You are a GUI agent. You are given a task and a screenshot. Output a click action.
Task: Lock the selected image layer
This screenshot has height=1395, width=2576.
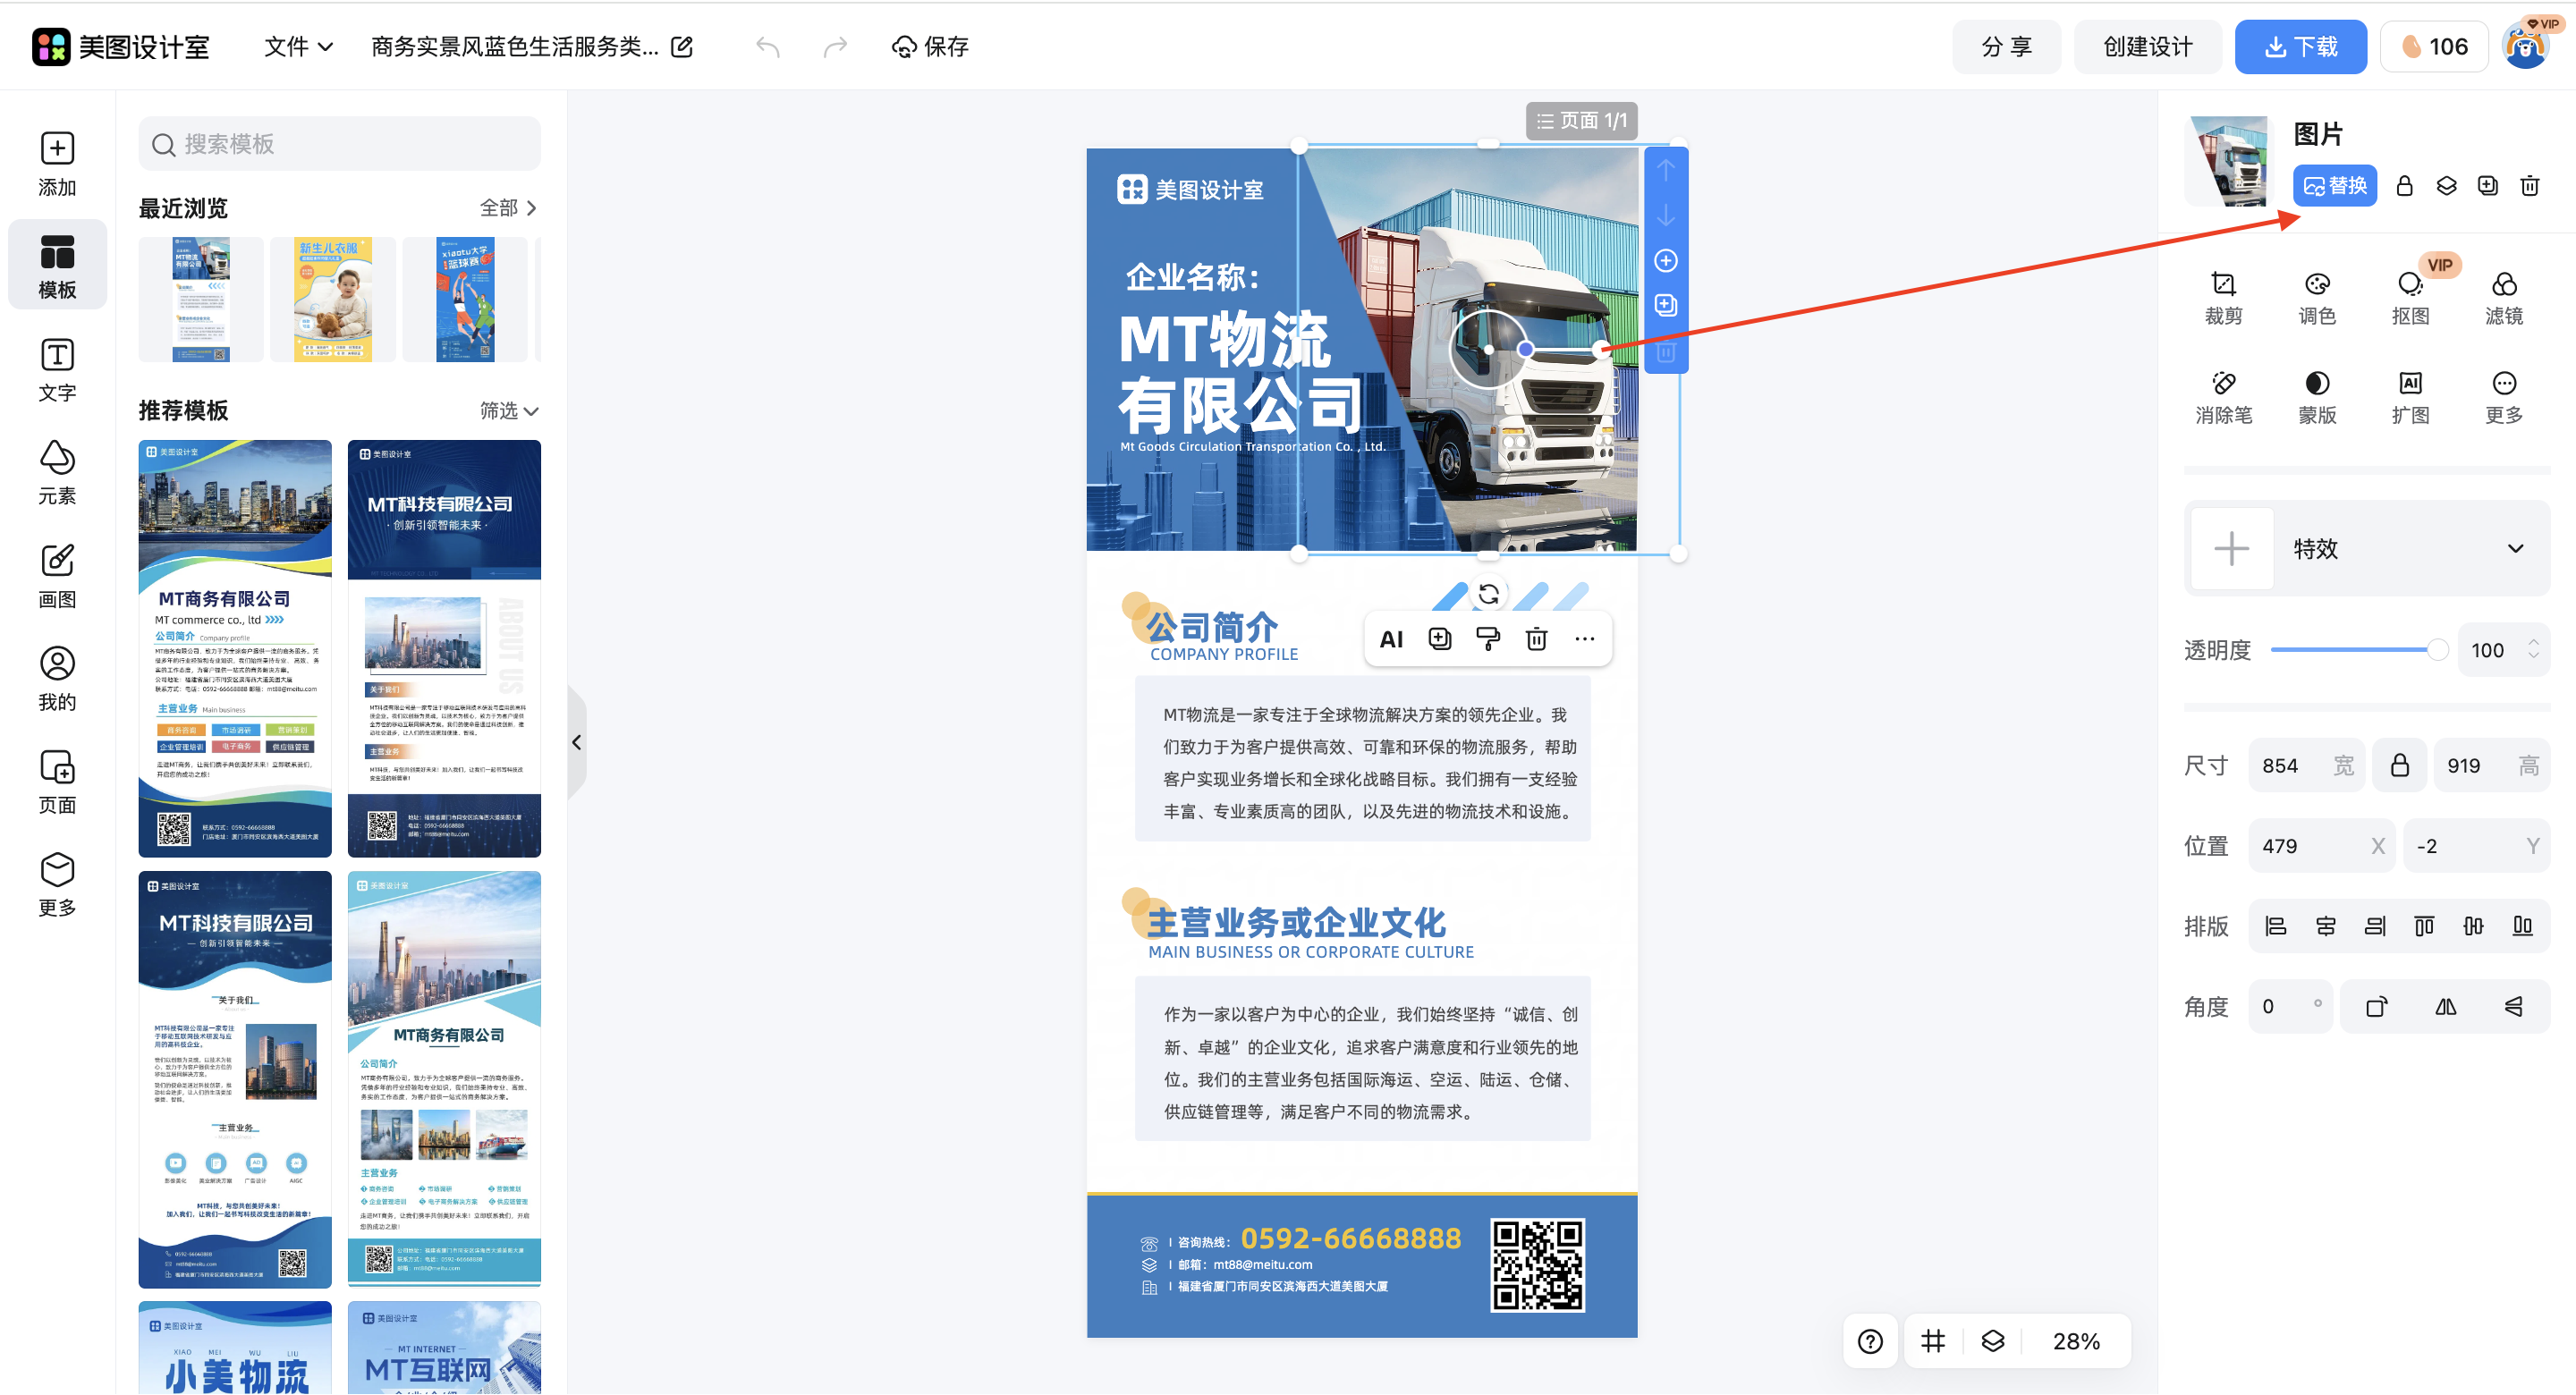click(2405, 185)
